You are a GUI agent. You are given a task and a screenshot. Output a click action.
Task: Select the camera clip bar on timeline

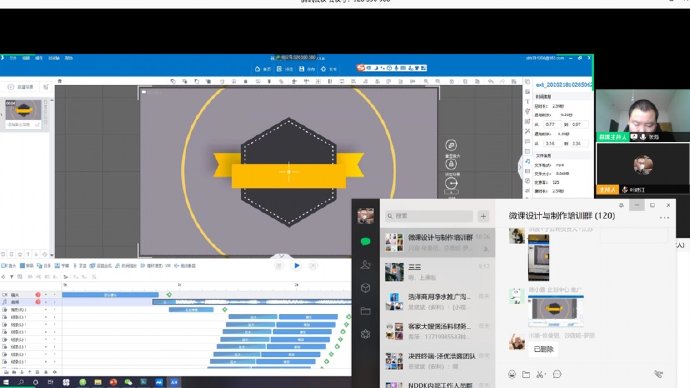(110, 295)
